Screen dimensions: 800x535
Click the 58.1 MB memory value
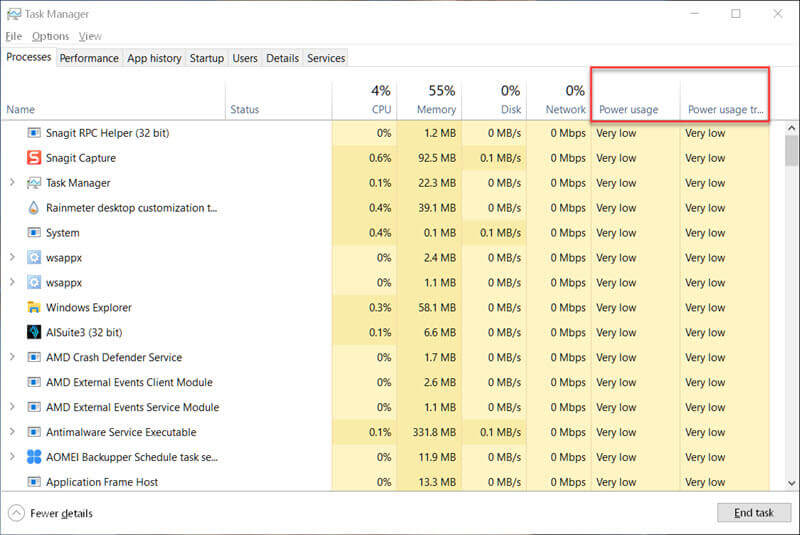point(437,308)
